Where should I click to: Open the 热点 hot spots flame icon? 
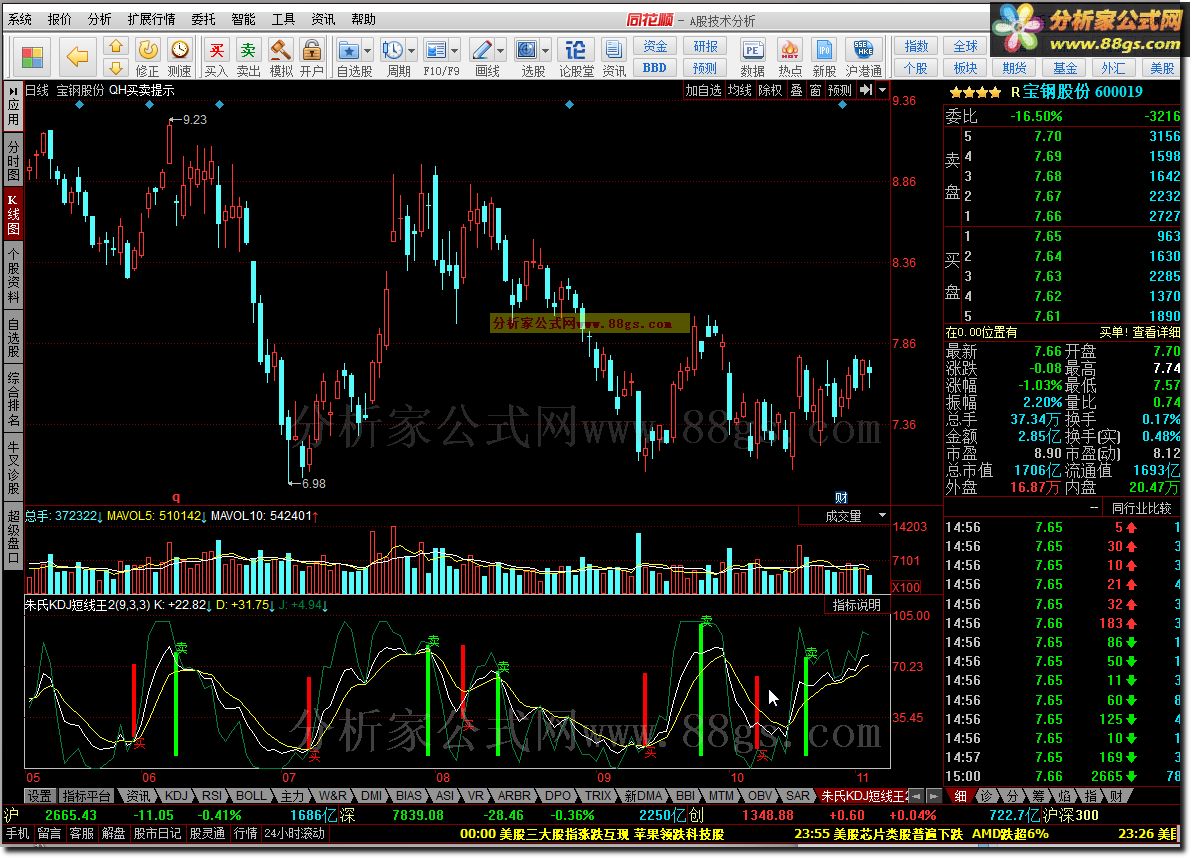[790, 58]
